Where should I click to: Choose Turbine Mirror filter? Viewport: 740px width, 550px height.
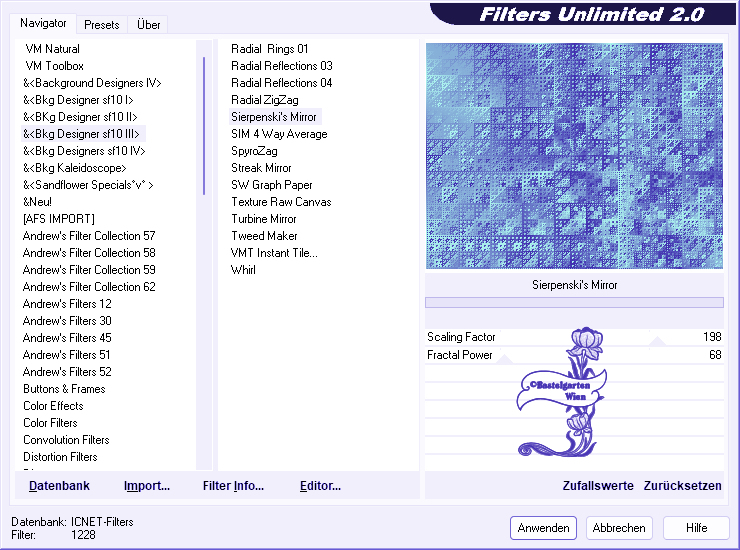[263, 219]
